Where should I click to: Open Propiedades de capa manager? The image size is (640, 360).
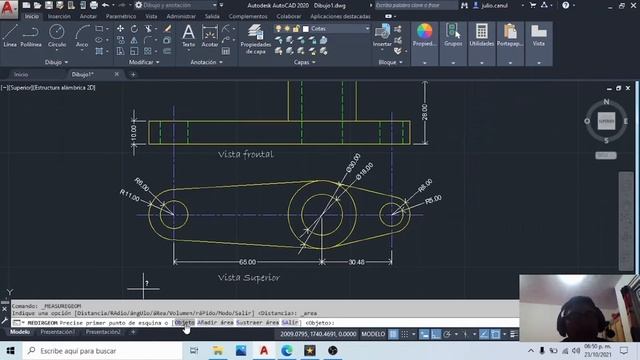[x=256, y=39]
